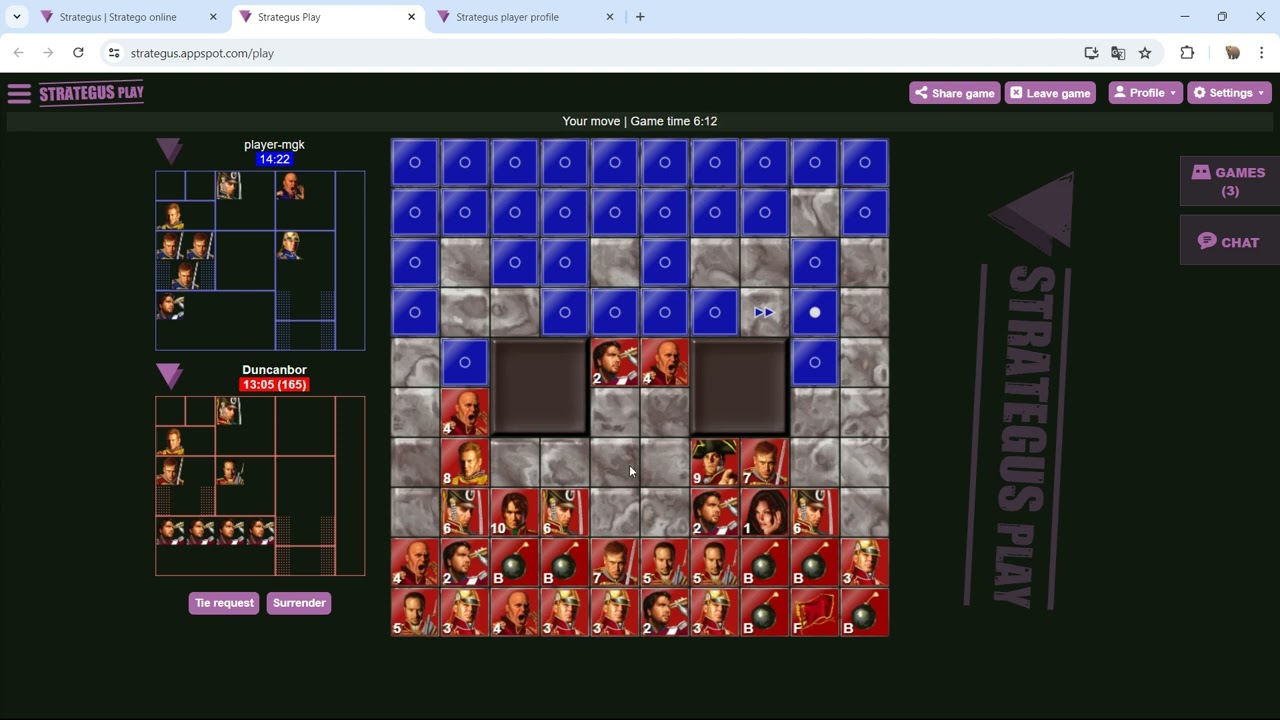Click the Your move game time status
The image size is (1280, 720).
640,121
